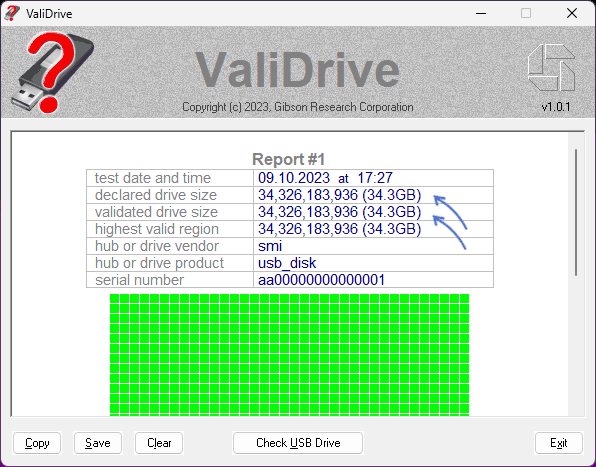
Task: Select the declared drive size value
Action: point(339,195)
